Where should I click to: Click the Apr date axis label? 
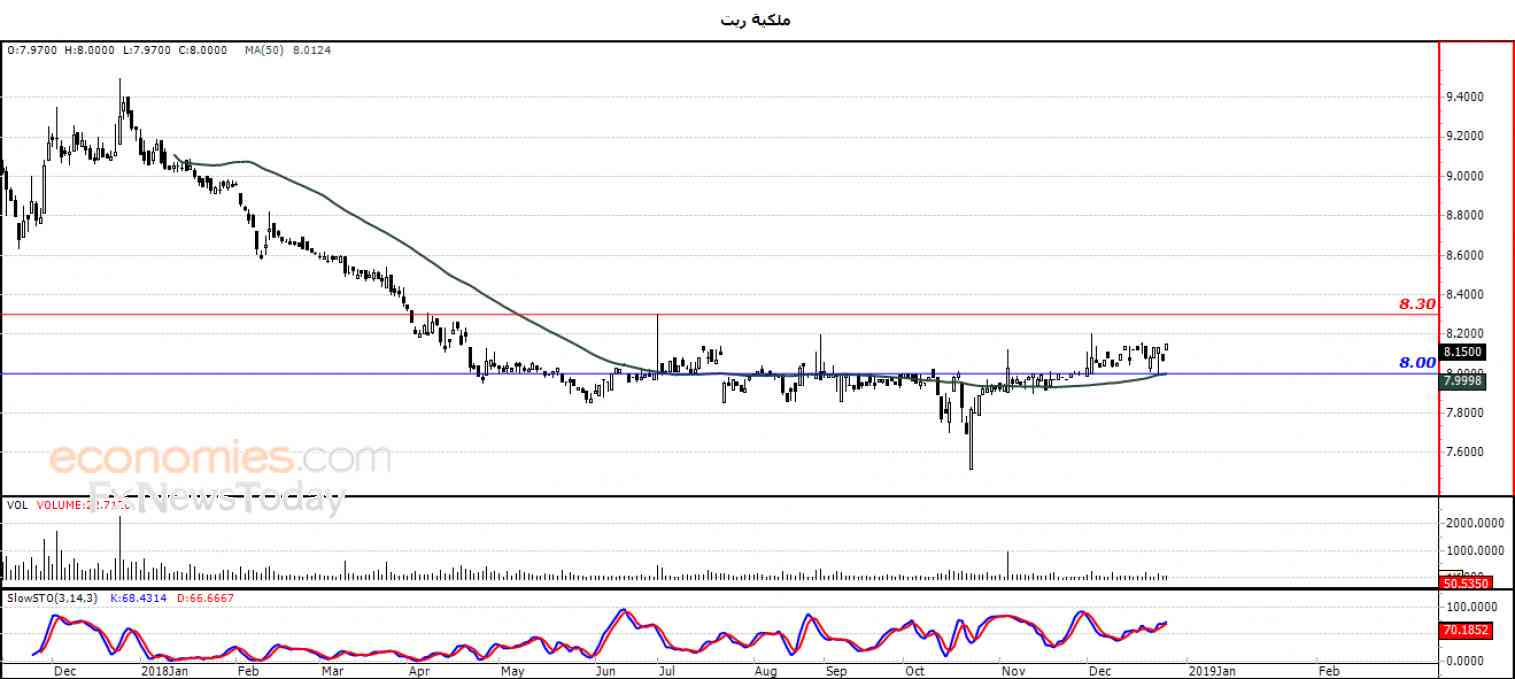(x=420, y=671)
